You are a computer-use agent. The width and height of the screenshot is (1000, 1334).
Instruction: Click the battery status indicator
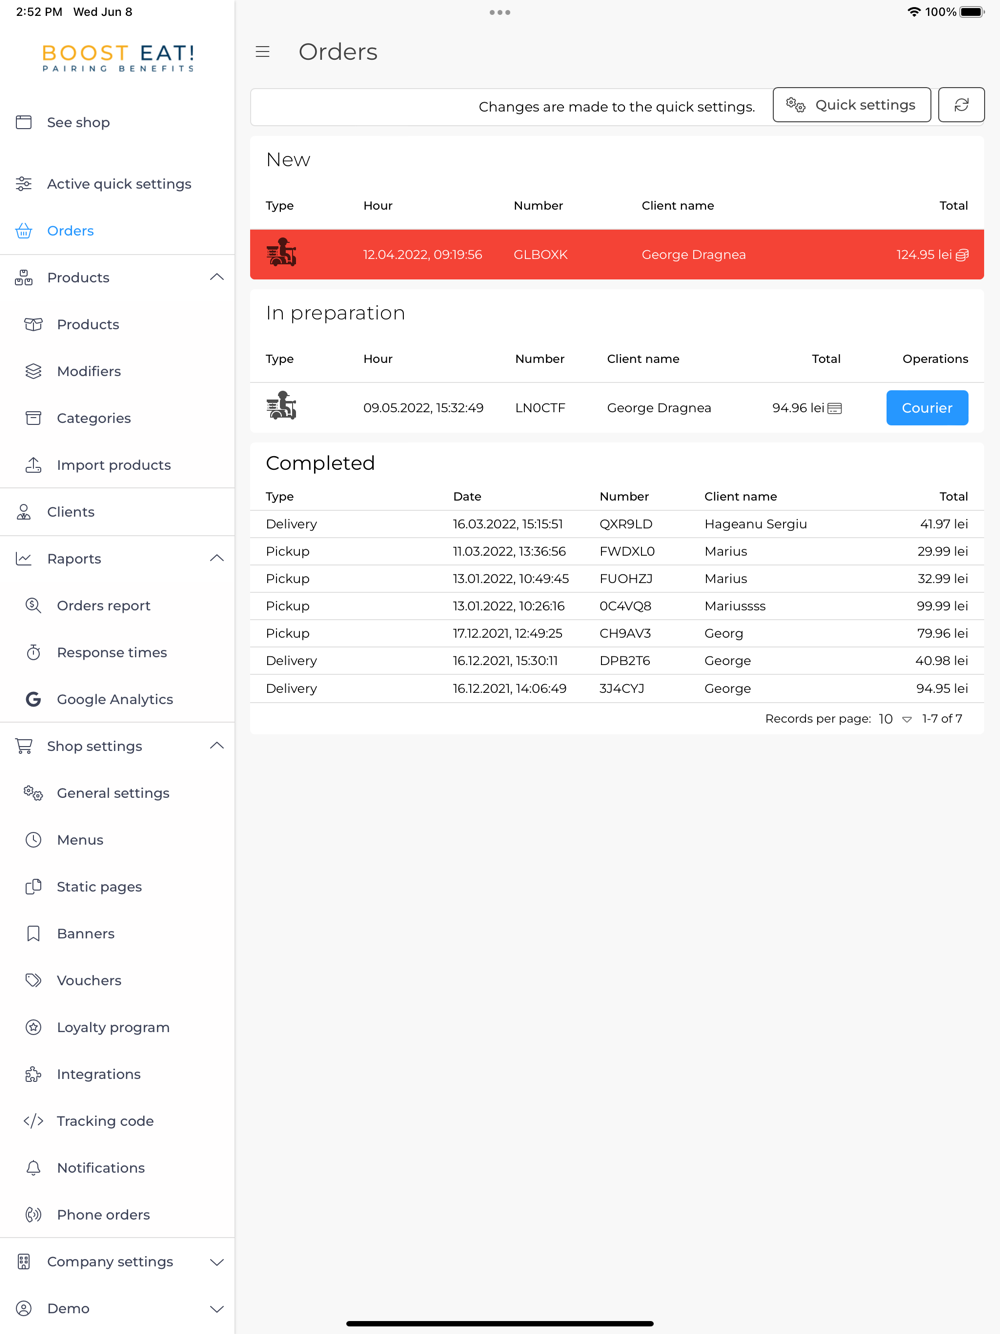point(972,12)
